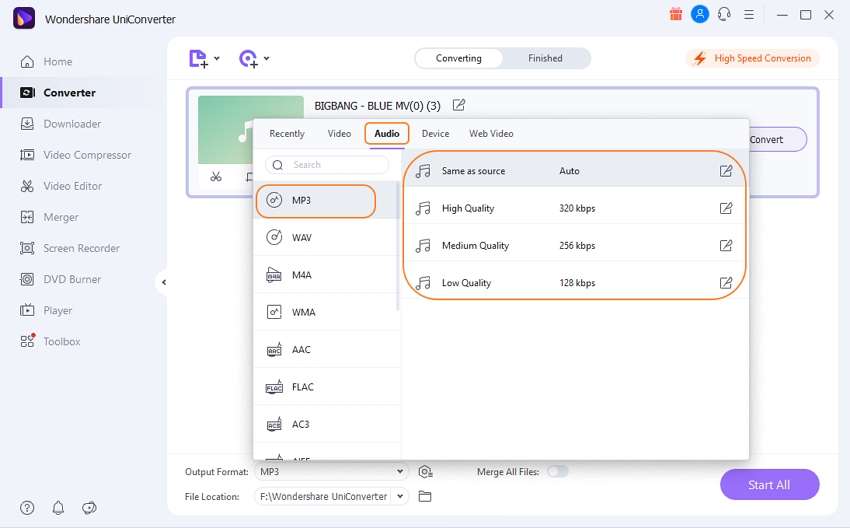Switch to the Video format tab
The image size is (850, 528).
click(339, 133)
